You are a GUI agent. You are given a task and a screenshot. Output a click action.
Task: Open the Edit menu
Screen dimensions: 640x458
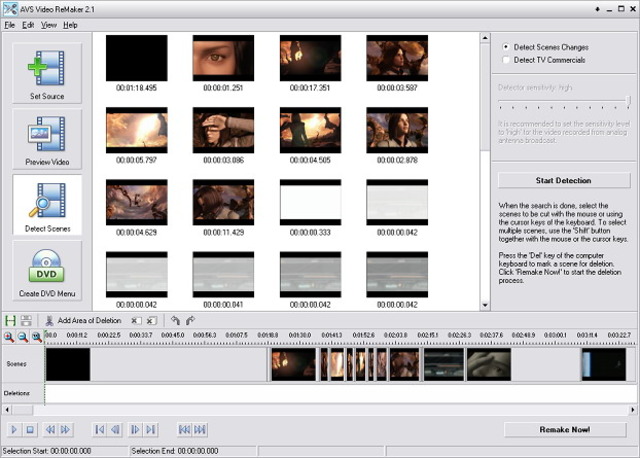pyautogui.click(x=28, y=25)
